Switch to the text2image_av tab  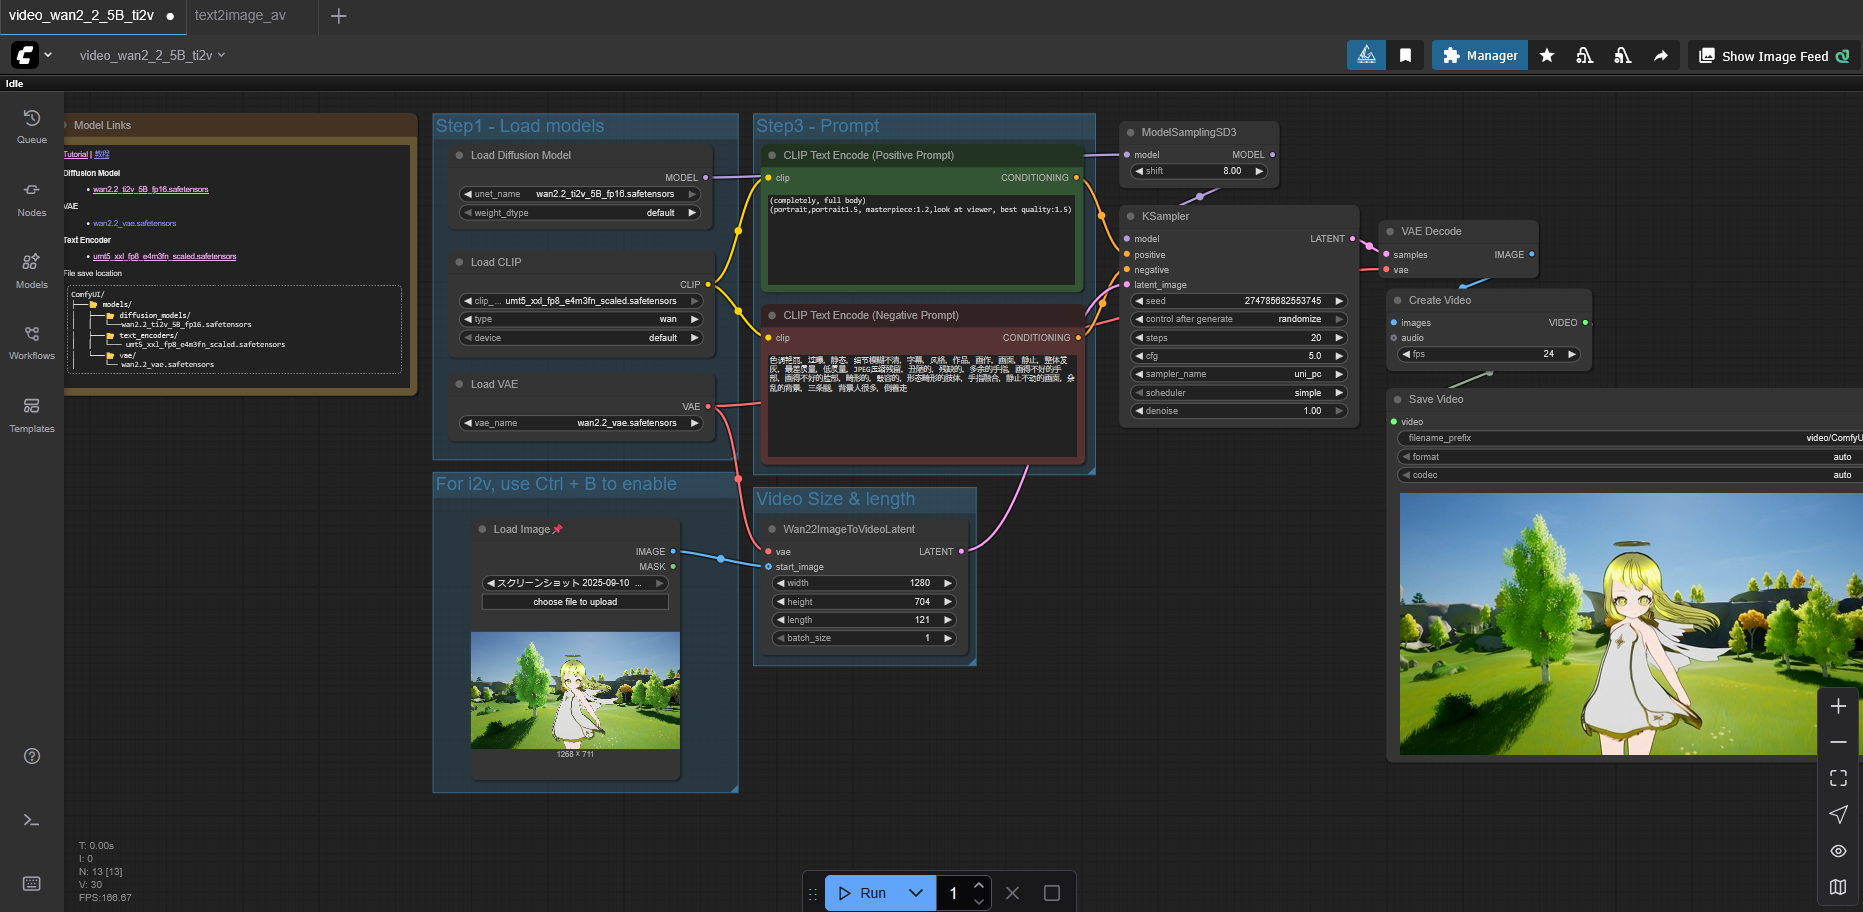pos(240,16)
